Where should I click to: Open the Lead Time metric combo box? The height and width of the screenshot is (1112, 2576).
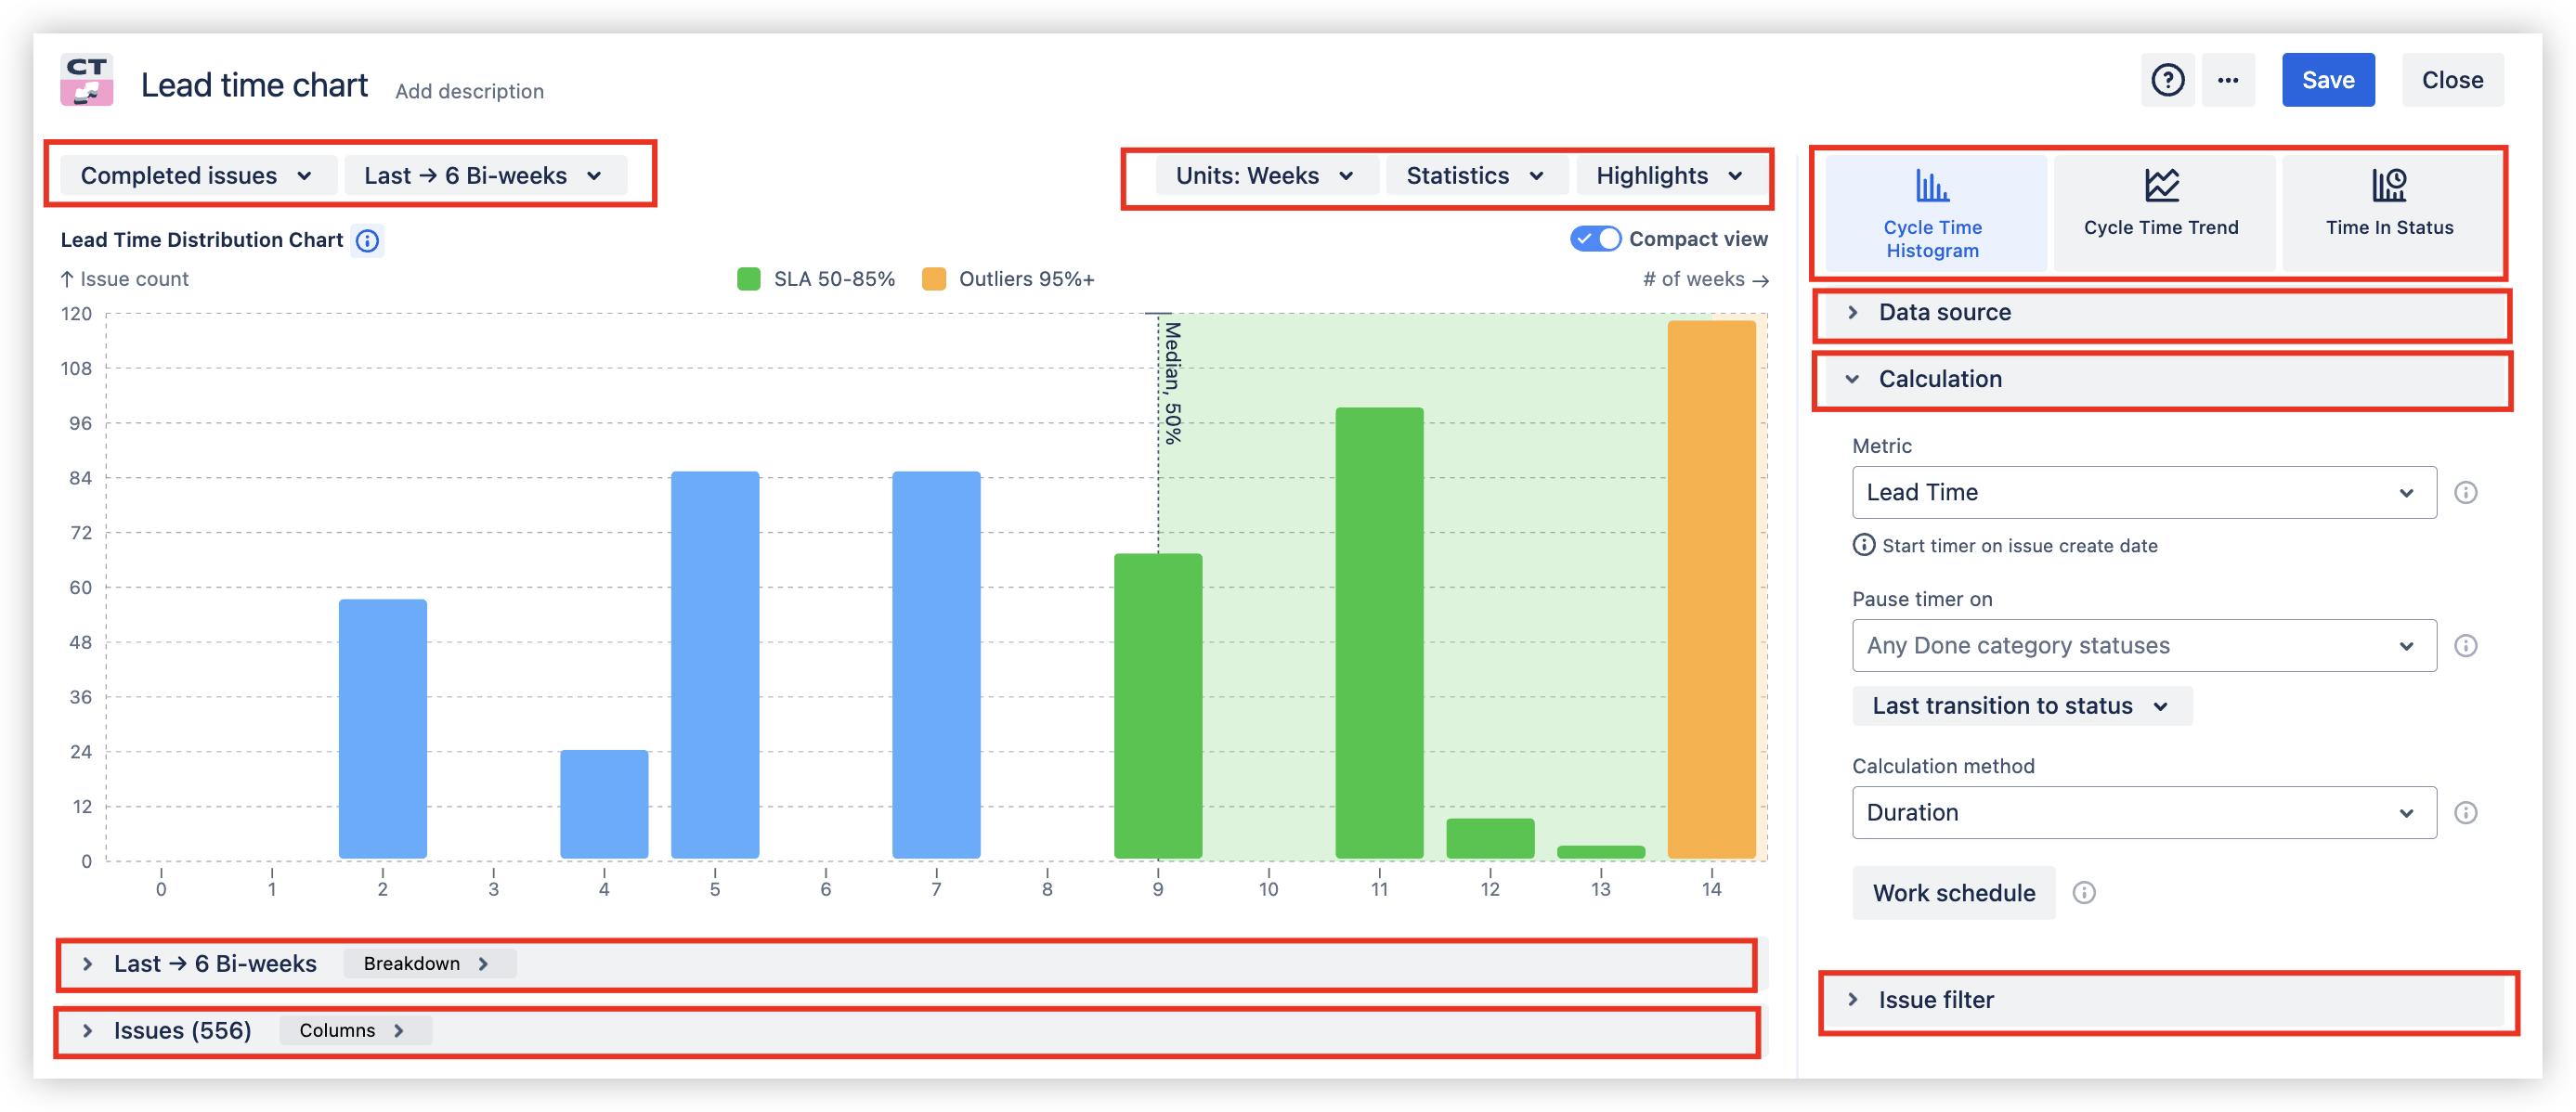2143,492
